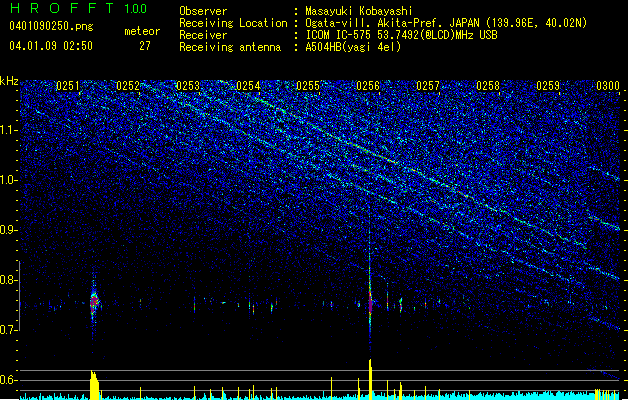This screenshot has width=629, height=400.
Task: Click the 0.7 kHz axis label
Action: click(9, 330)
